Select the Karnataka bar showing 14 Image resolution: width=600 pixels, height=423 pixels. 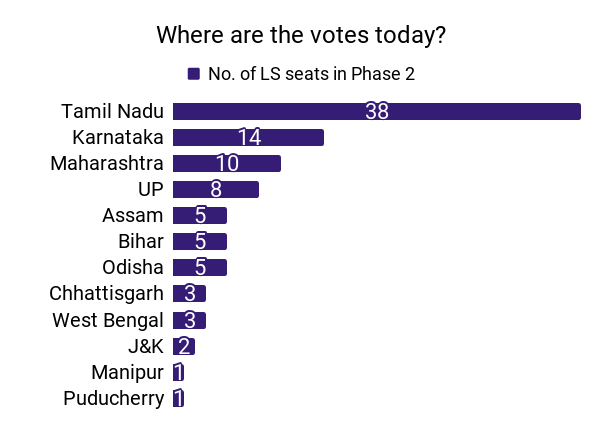coord(248,137)
